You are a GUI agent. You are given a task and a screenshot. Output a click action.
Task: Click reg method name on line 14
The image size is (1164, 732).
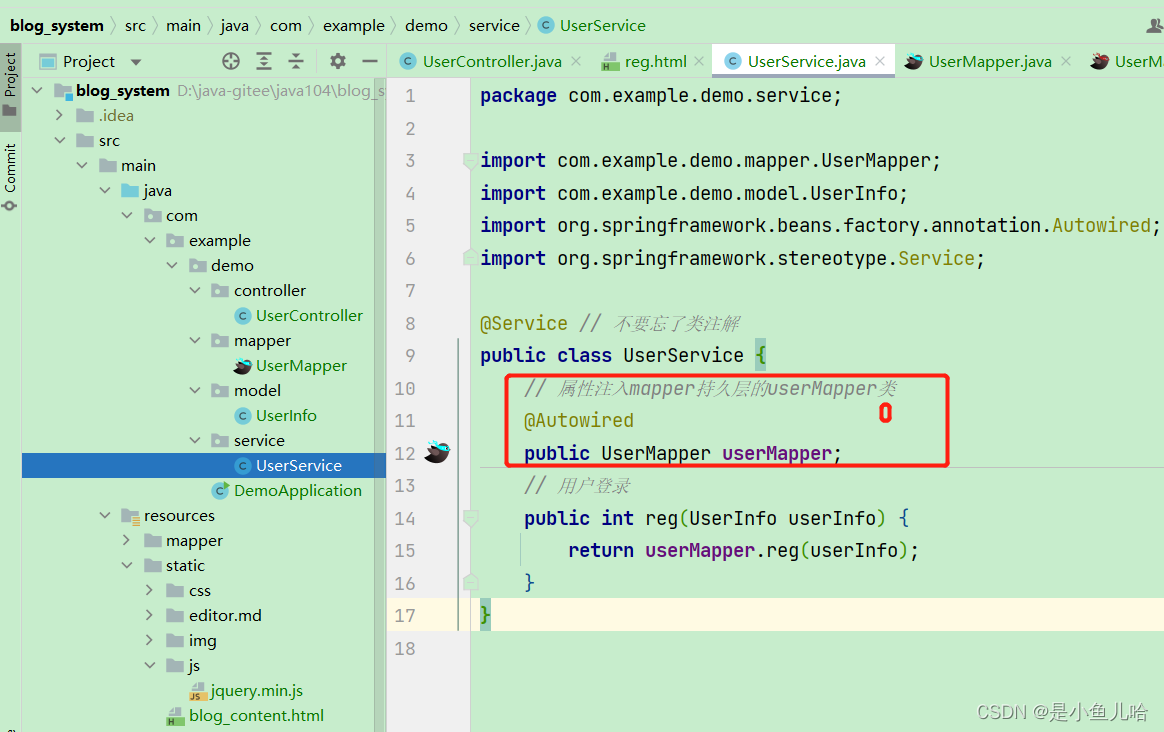point(661,518)
